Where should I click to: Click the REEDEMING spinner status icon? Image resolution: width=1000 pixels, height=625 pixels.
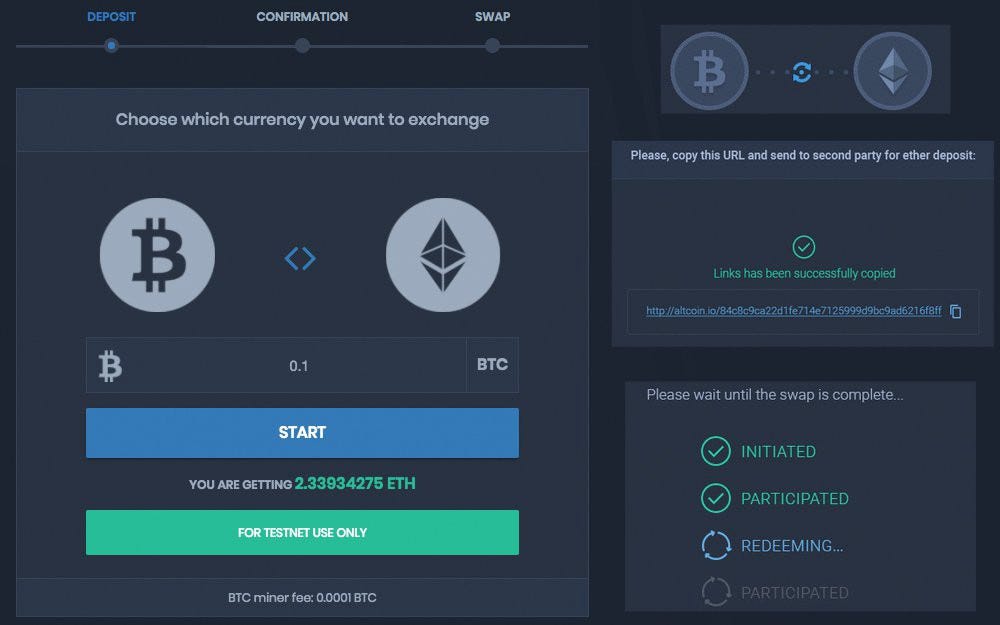[716, 546]
